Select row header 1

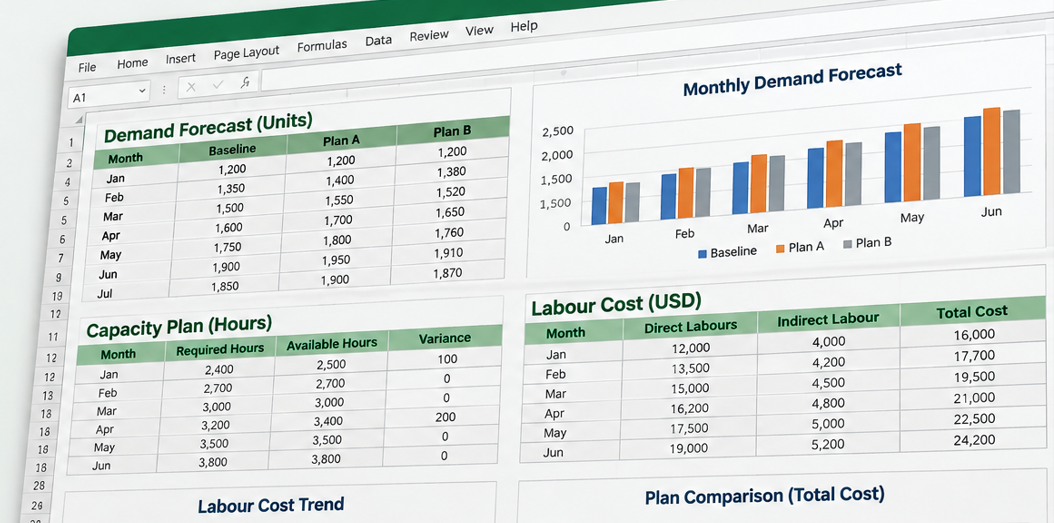tap(70, 143)
